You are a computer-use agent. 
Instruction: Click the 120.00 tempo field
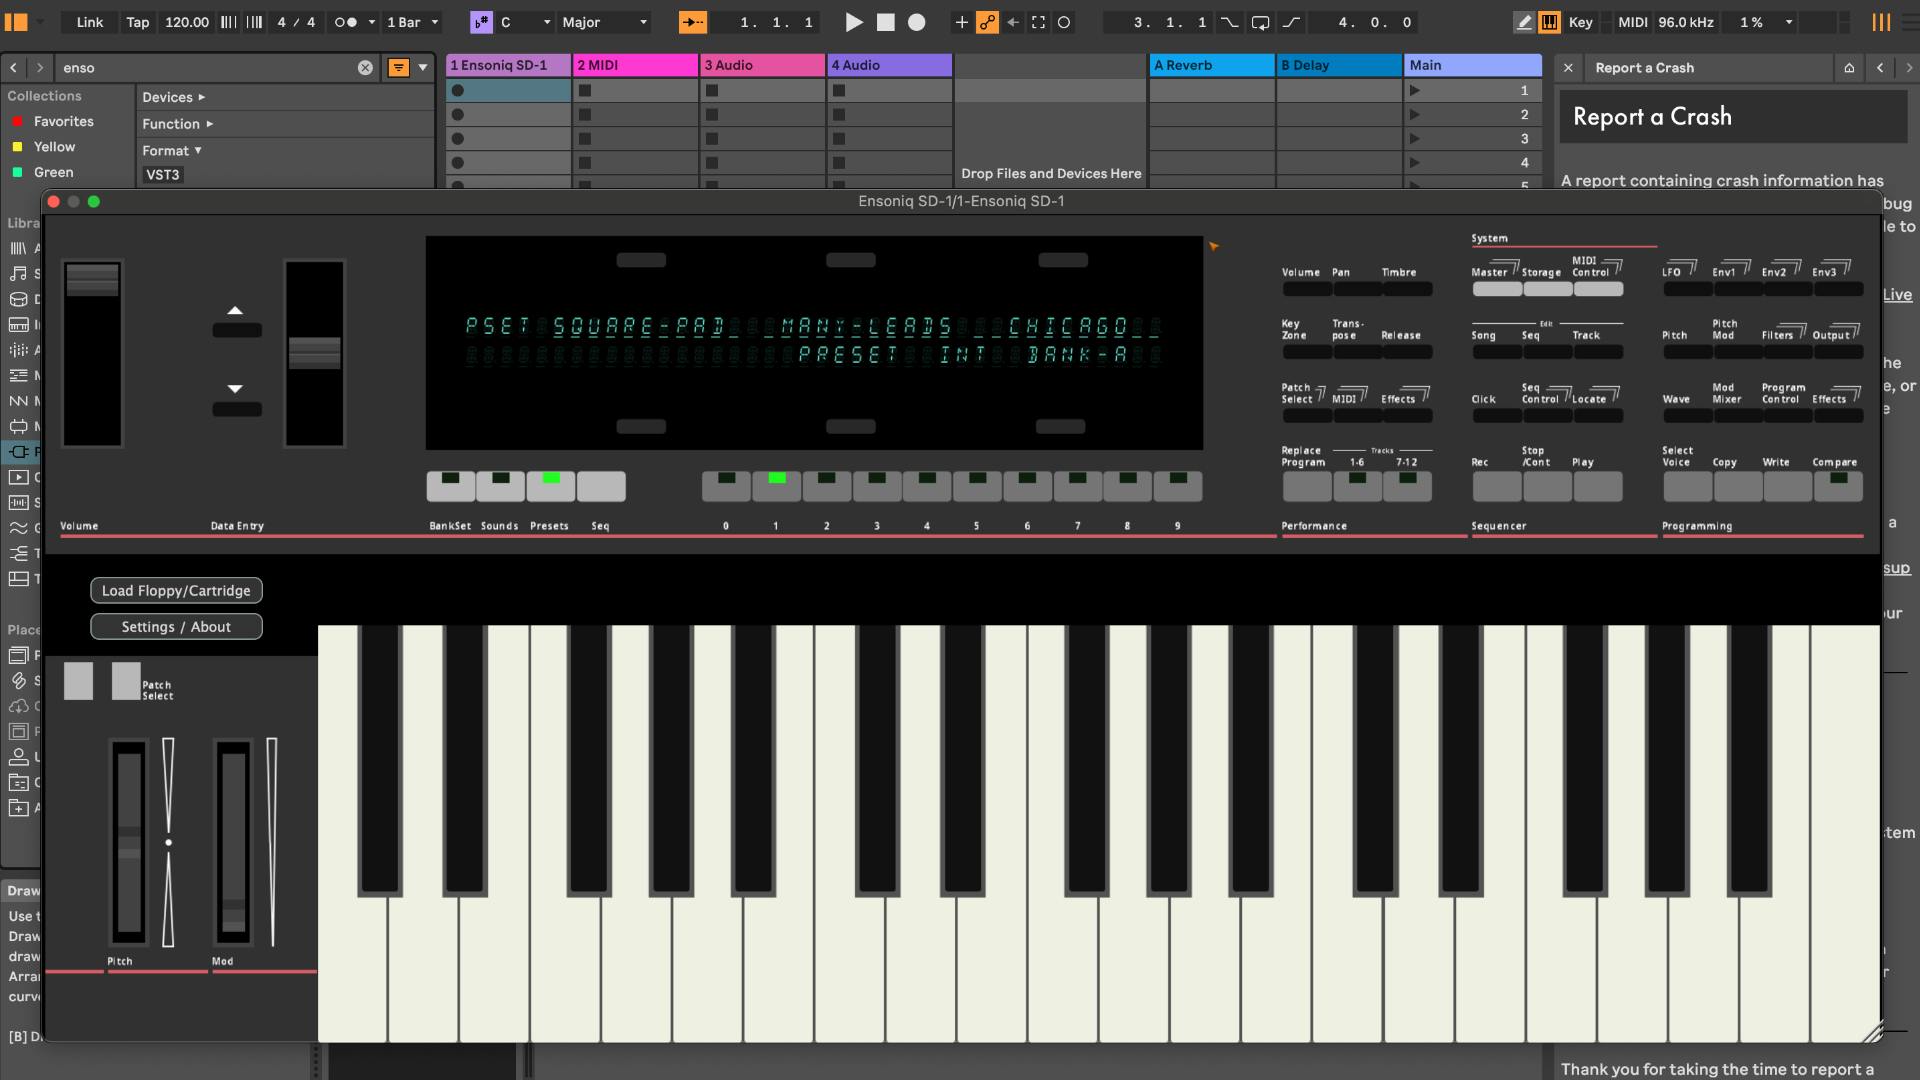pos(187,22)
